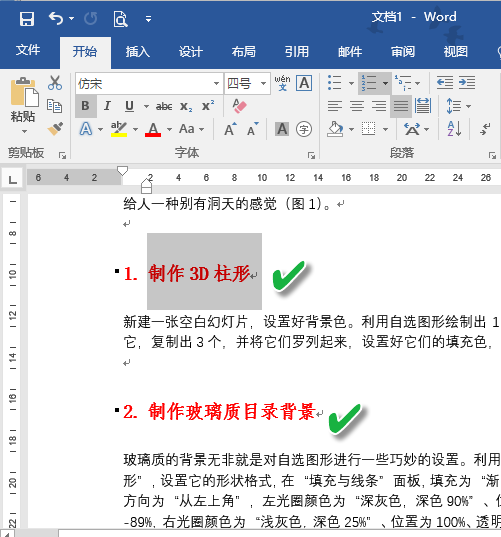This screenshot has height=537, width=501.
Task: Toggle superscript formatting
Action: 208,106
